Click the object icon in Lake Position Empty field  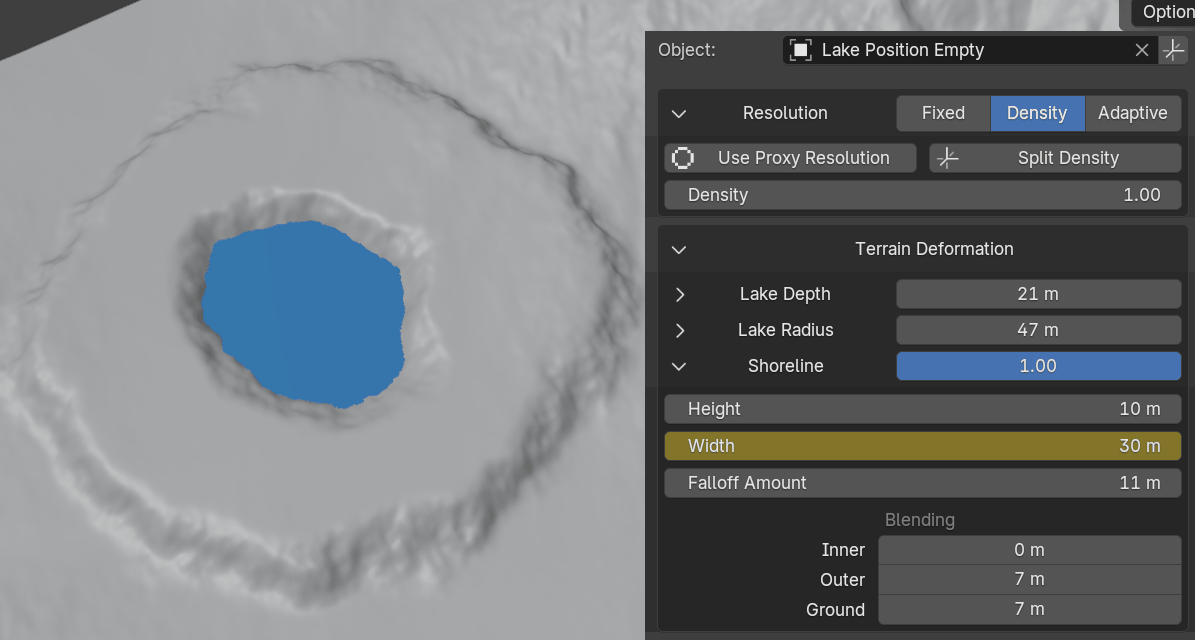pyautogui.click(x=800, y=50)
